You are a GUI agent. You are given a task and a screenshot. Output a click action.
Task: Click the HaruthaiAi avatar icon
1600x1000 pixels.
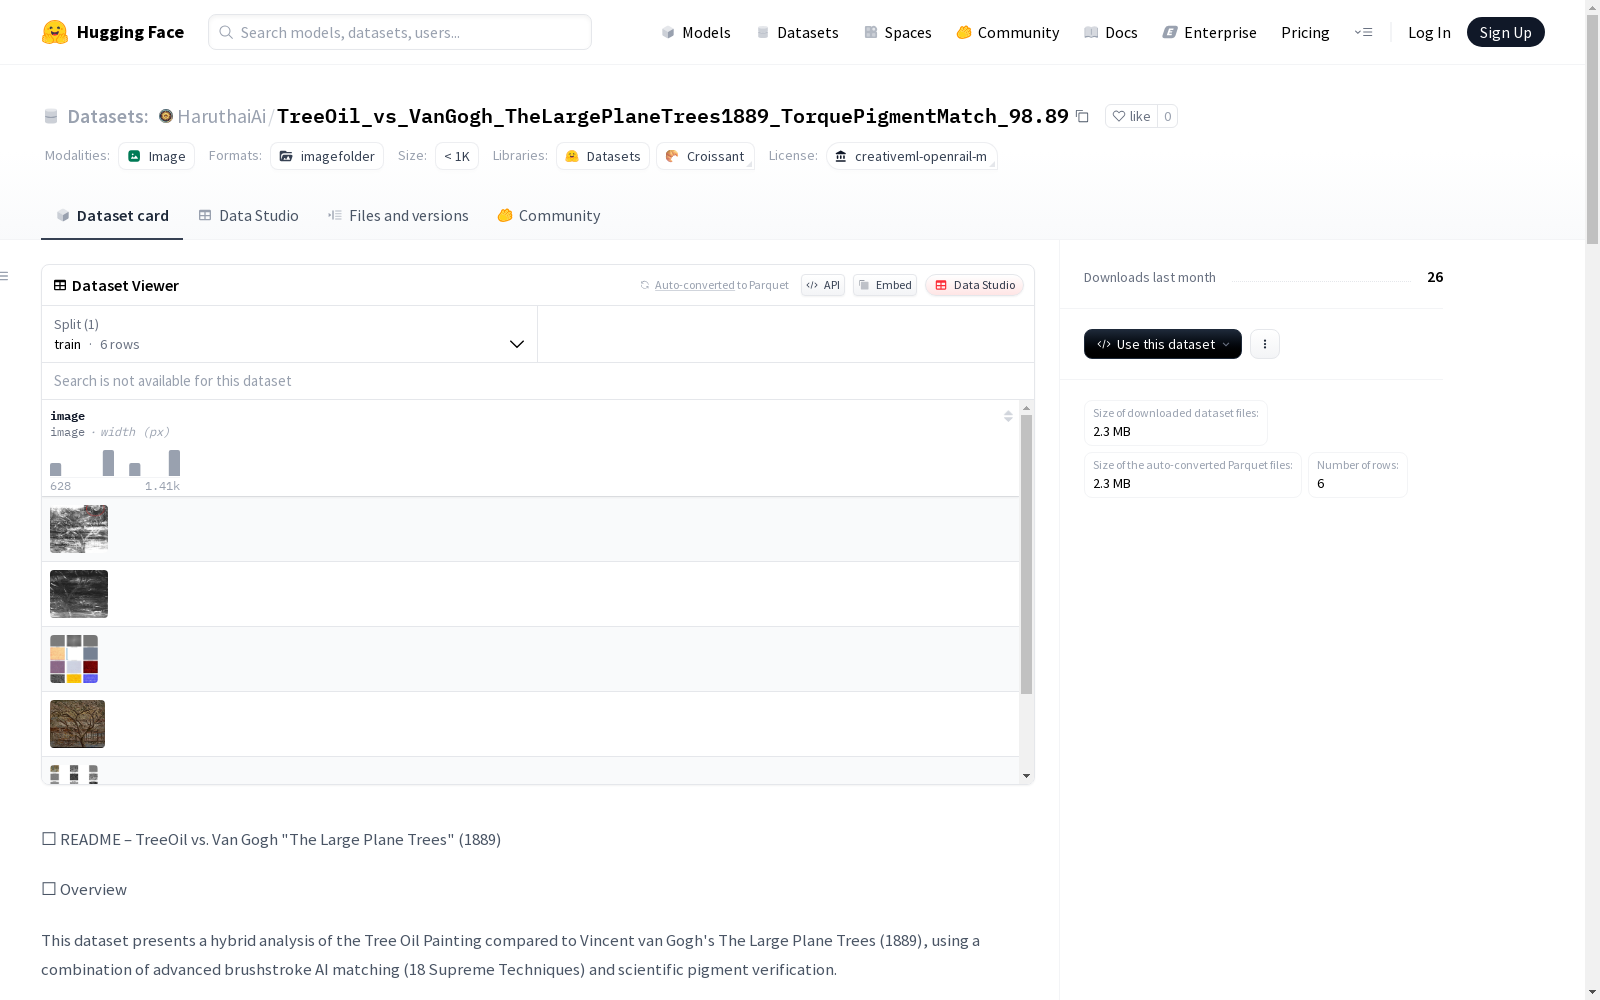click(166, 116)
